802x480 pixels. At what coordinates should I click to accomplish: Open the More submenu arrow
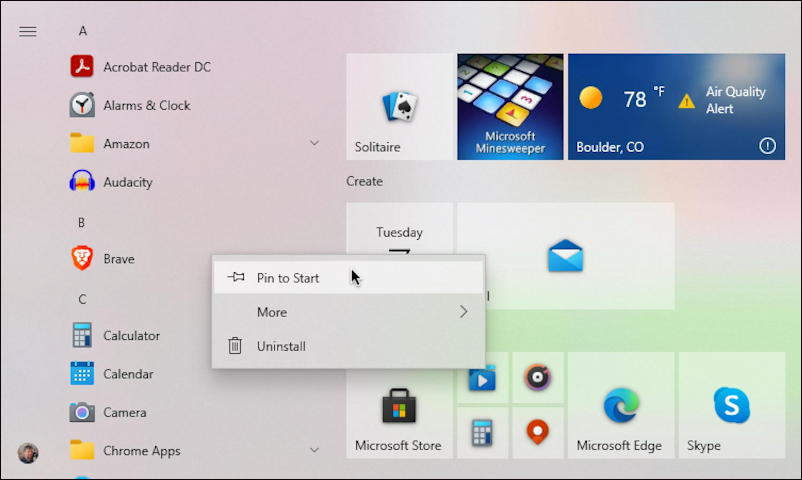click(463, 312)
